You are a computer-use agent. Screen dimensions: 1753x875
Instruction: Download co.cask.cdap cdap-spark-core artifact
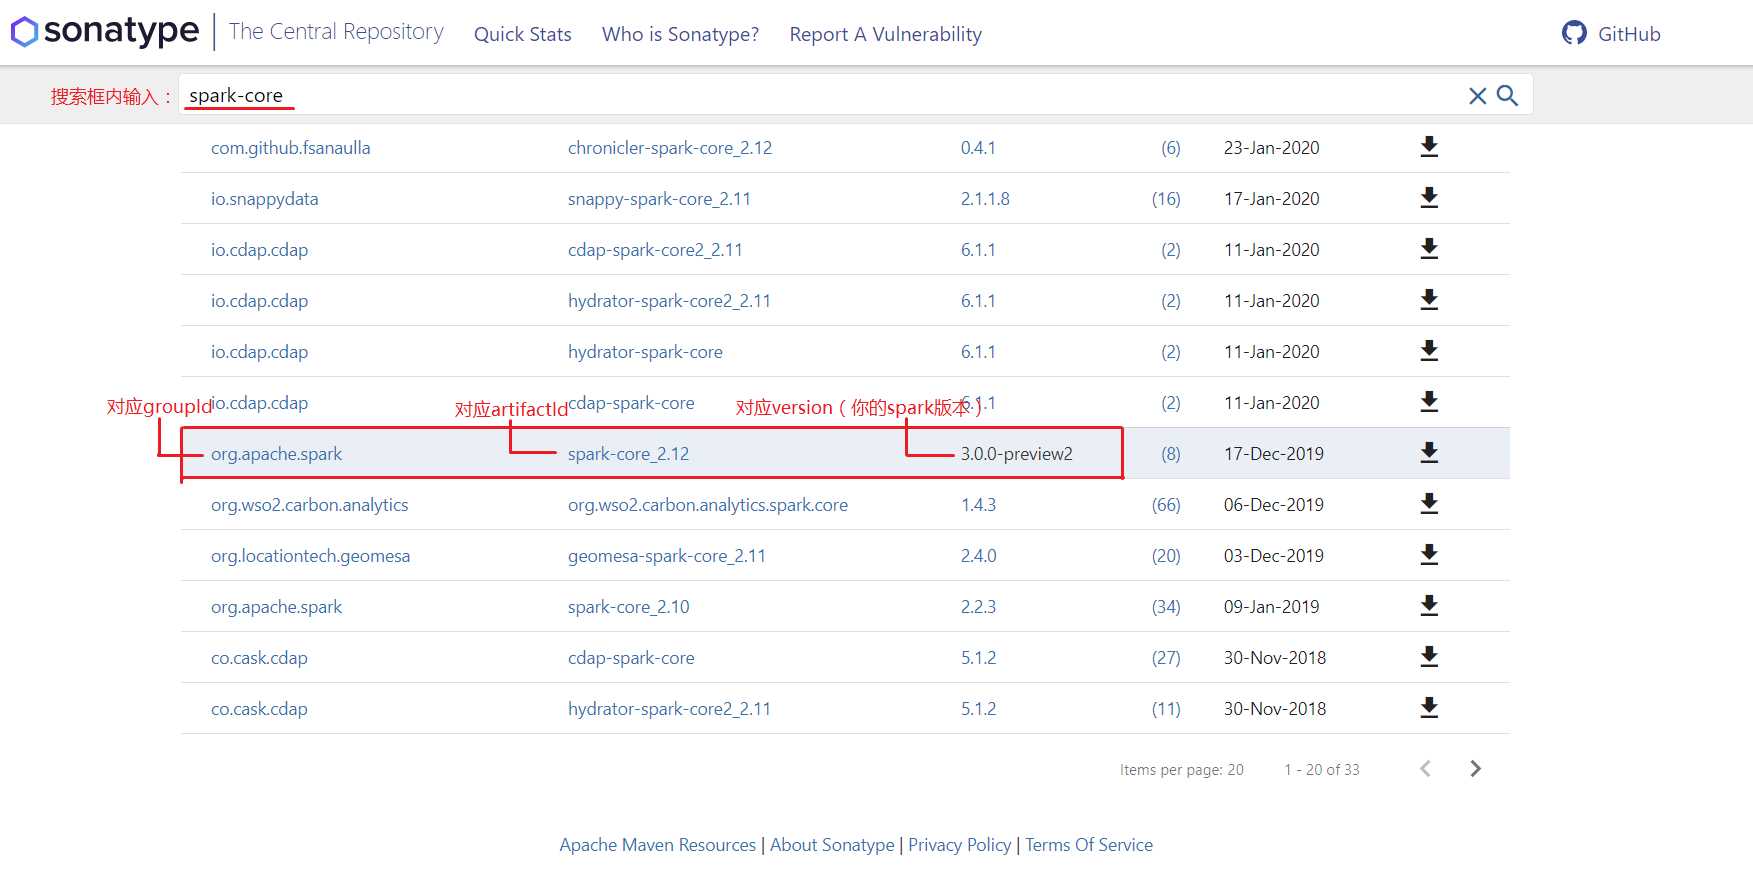1429,657
